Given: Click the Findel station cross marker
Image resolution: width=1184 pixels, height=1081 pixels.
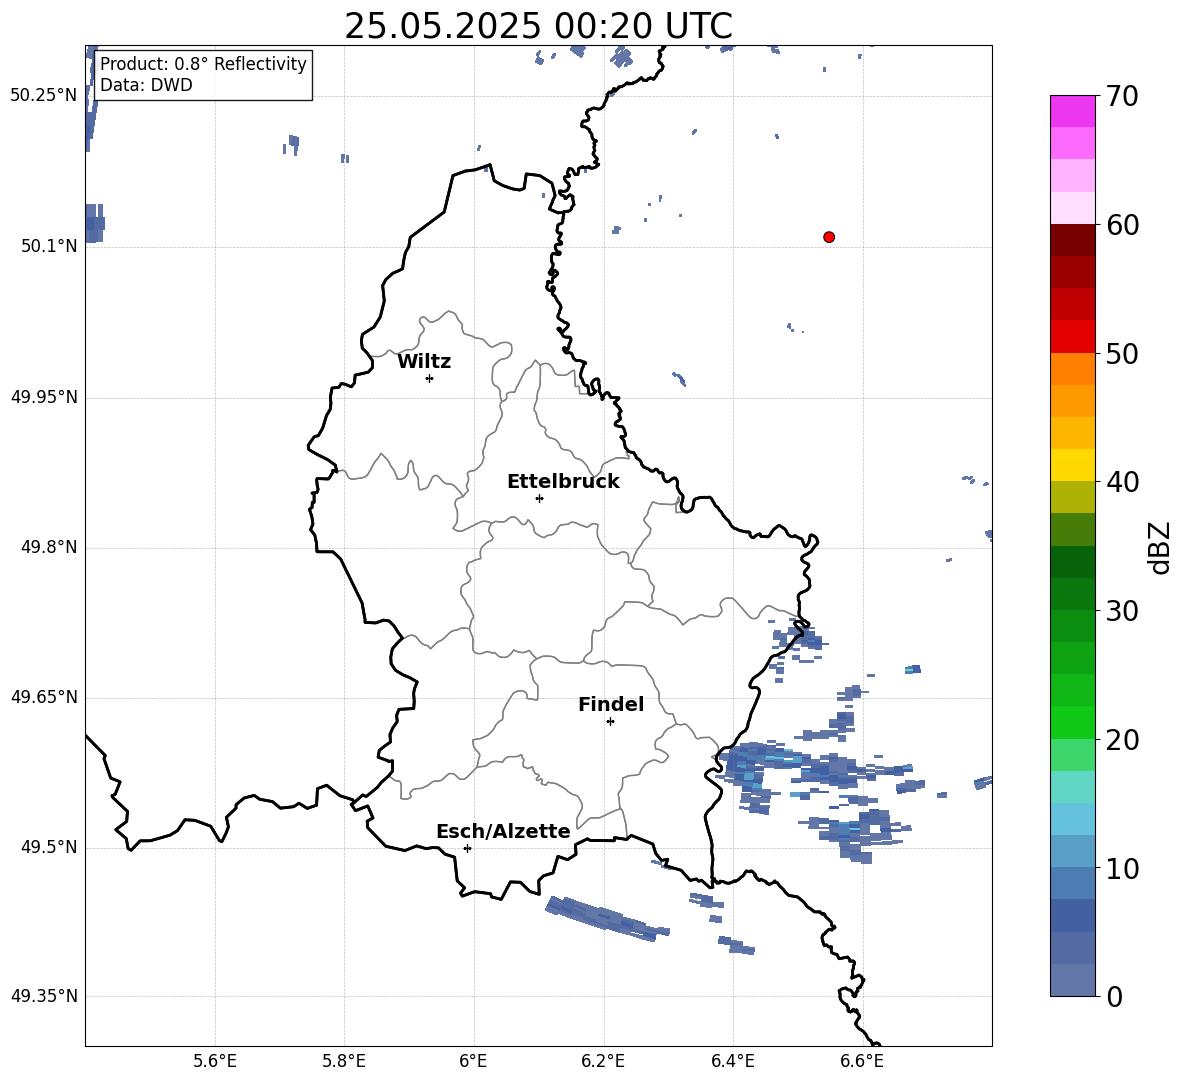Looking at the screenshot, I should (x=610, y=722).
